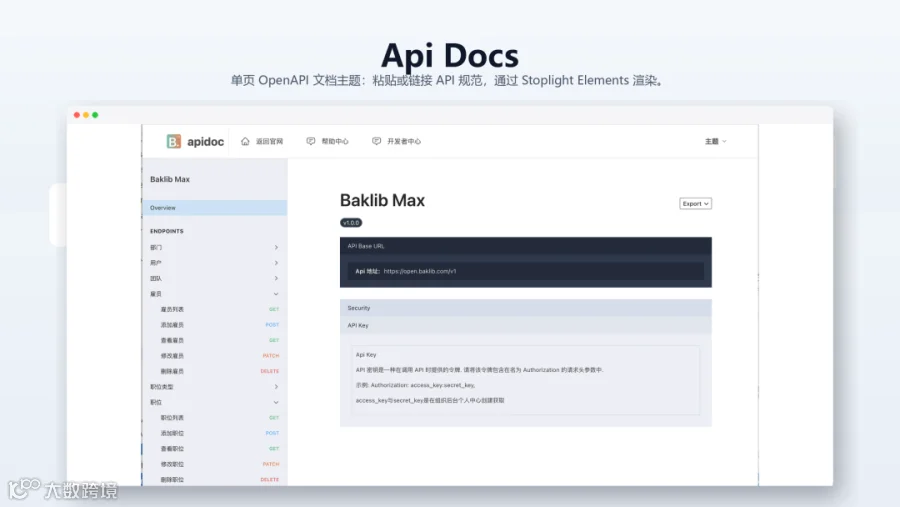Viewport: 900px width, 507px height.
Task: Click the ENDPOINTS section label
Action: tap(167, 231)
